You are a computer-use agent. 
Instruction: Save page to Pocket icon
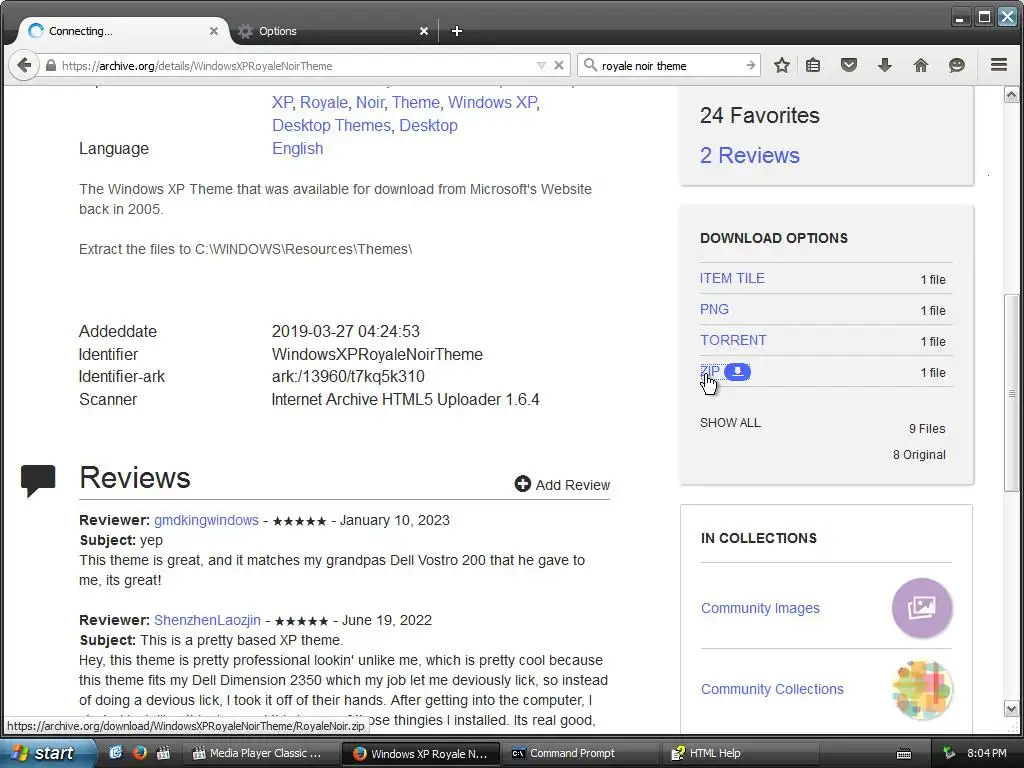click(848, 65)
